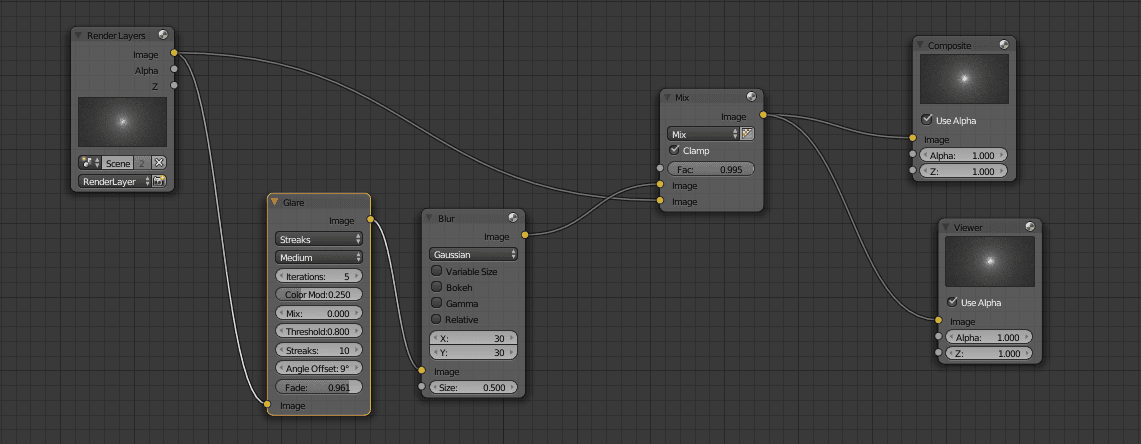Click the Fac slider in Mix node
Image resolution: width=1141 pixels, height=444 pixels.
tap(711, 169)
